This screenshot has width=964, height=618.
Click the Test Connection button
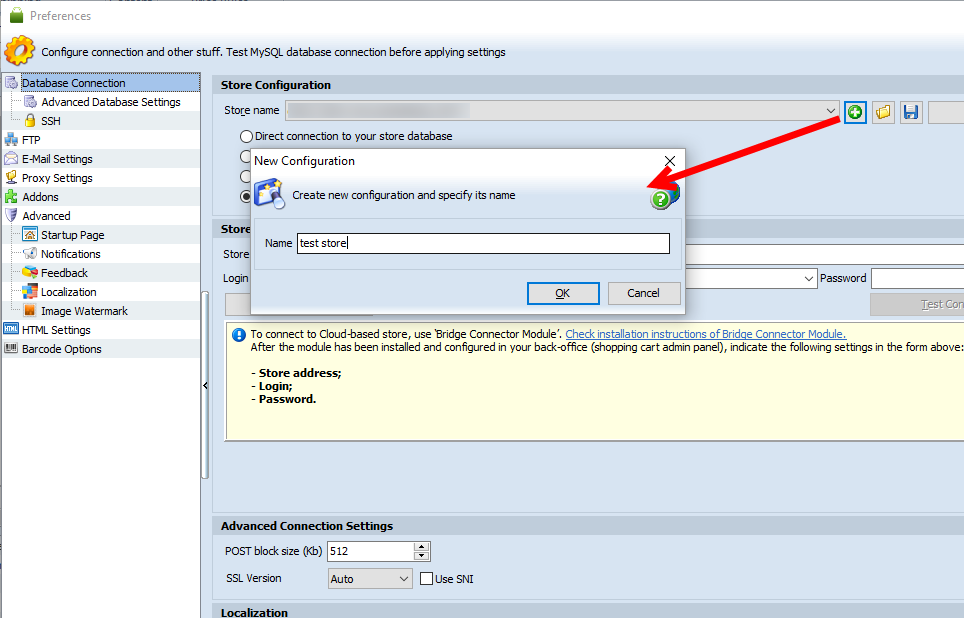click(917, 304)
